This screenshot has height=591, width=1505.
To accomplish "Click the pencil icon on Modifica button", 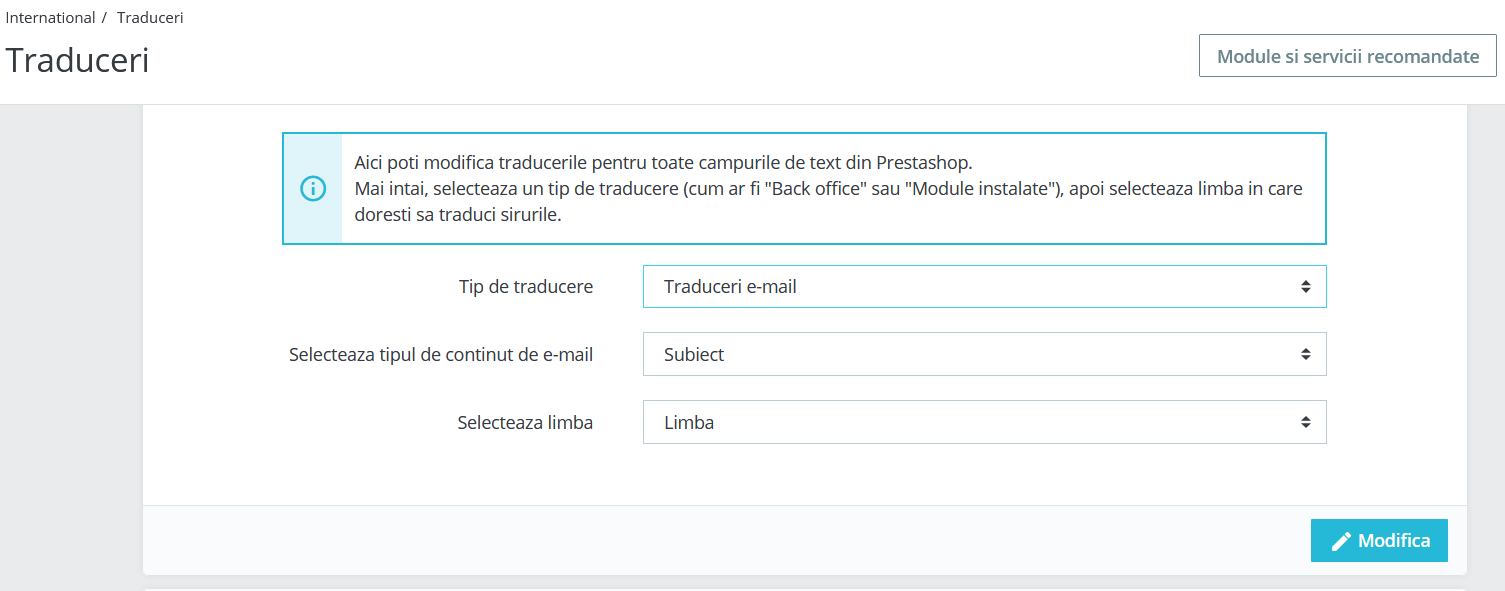I will point(1341,541).
